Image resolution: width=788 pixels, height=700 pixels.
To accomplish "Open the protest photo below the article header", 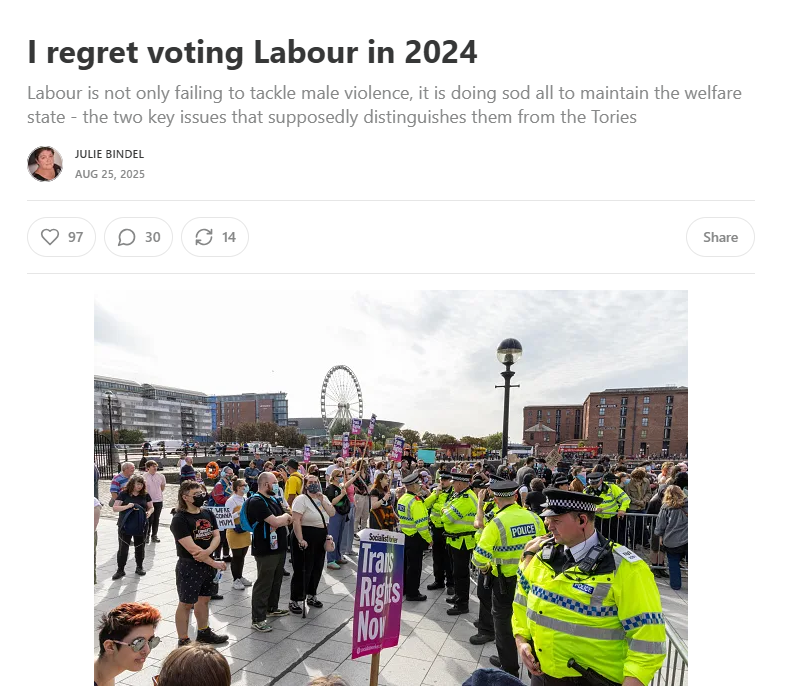I will tap(391, 487).
